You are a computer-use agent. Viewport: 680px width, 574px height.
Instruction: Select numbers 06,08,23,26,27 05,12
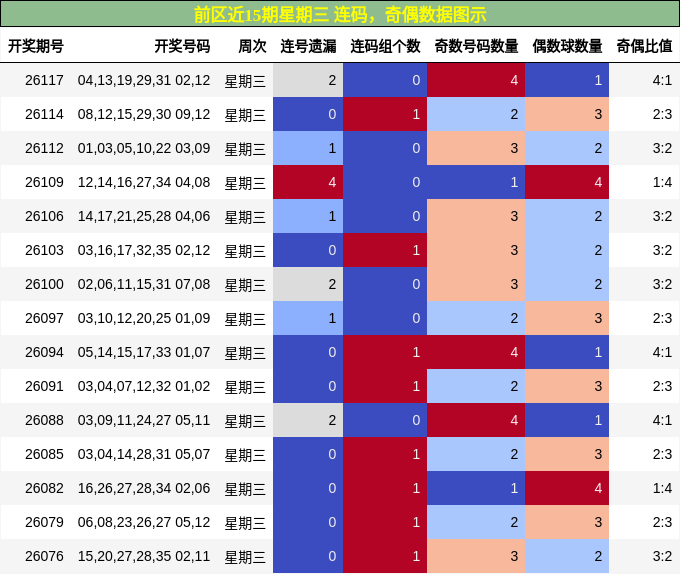click(x=144, y=522)
